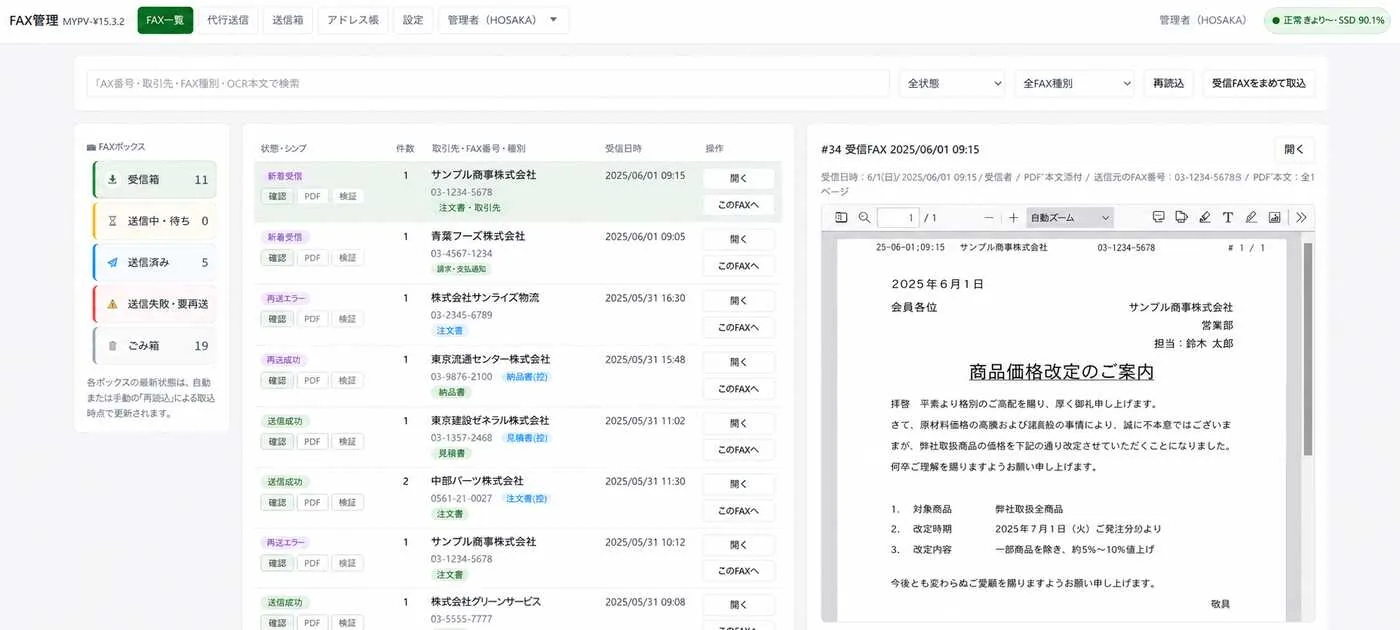The width and height of the screenshot is (1400, 630).
Task: Click the 受信日時 column header
Action: [x=623, y=148]
